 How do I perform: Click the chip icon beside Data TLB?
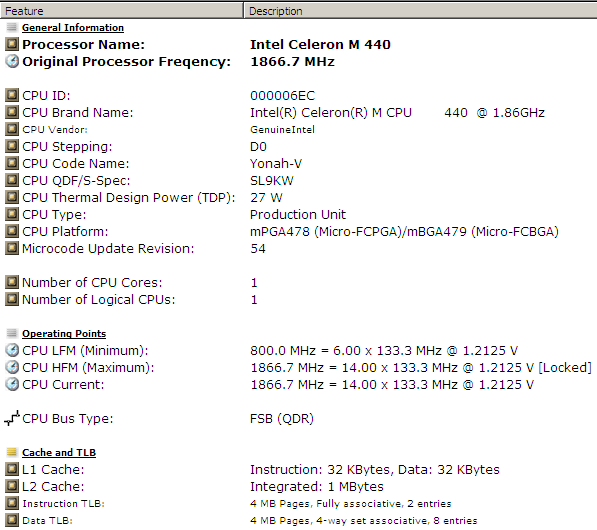coord(12,520)
